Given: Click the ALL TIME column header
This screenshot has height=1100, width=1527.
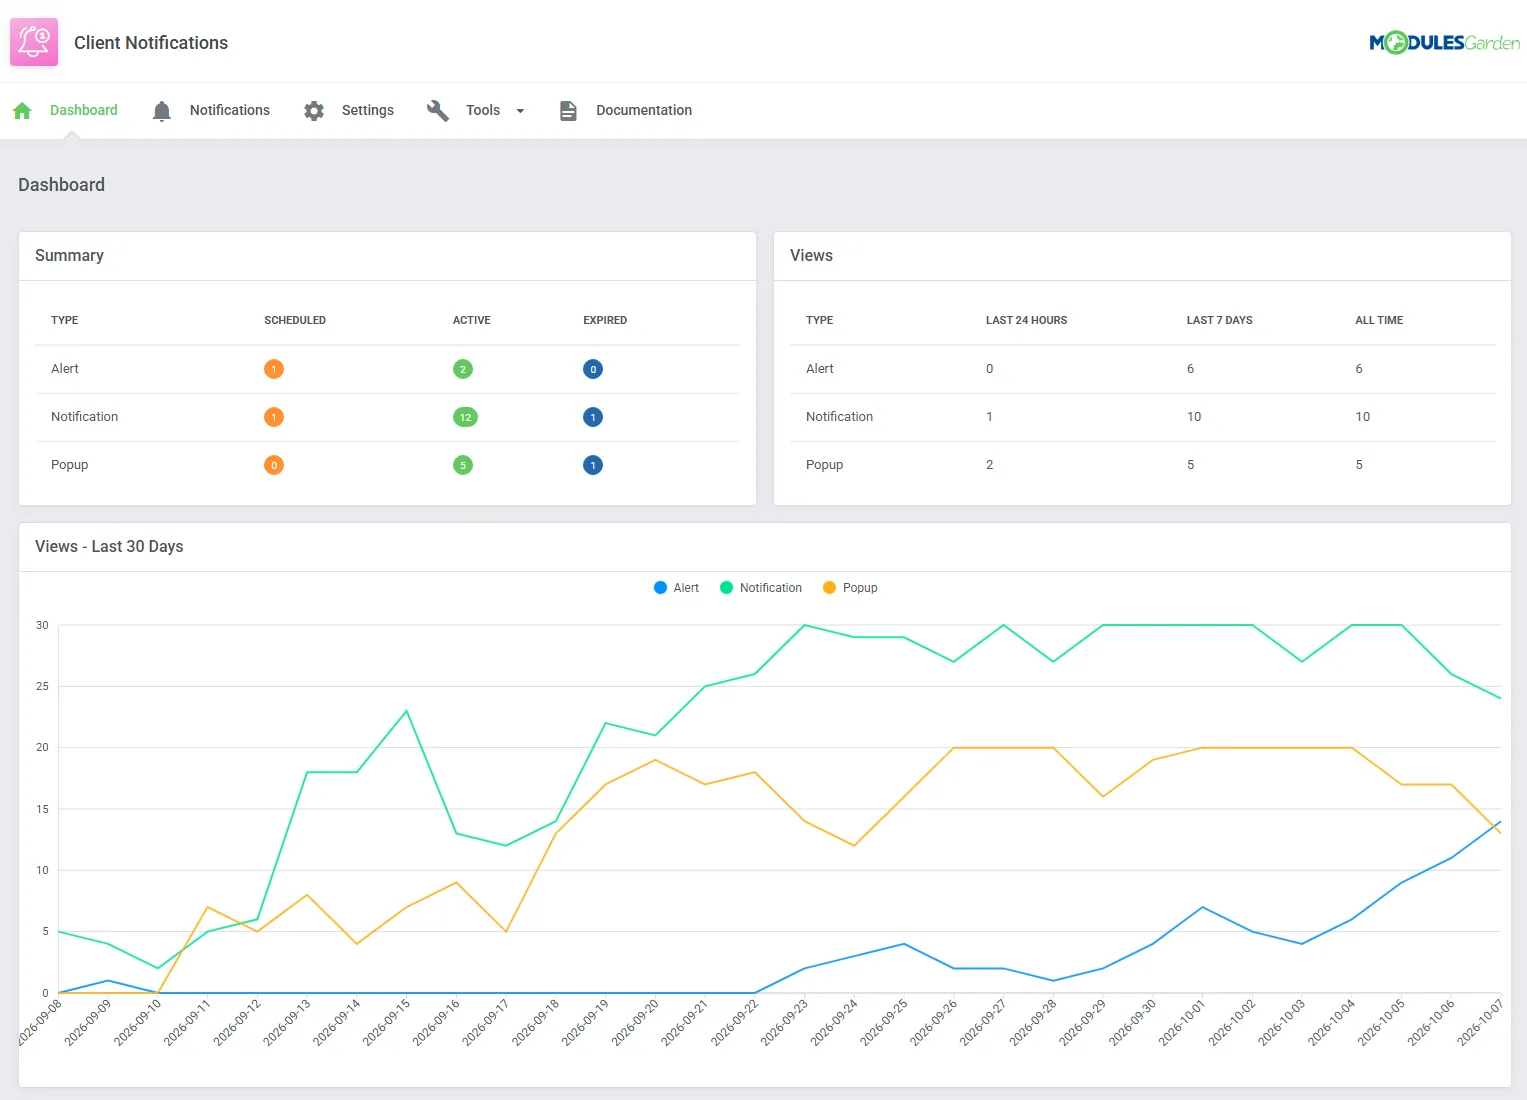Looking at the screenshot, I should pyautogui.click(x=1379, y=320).
